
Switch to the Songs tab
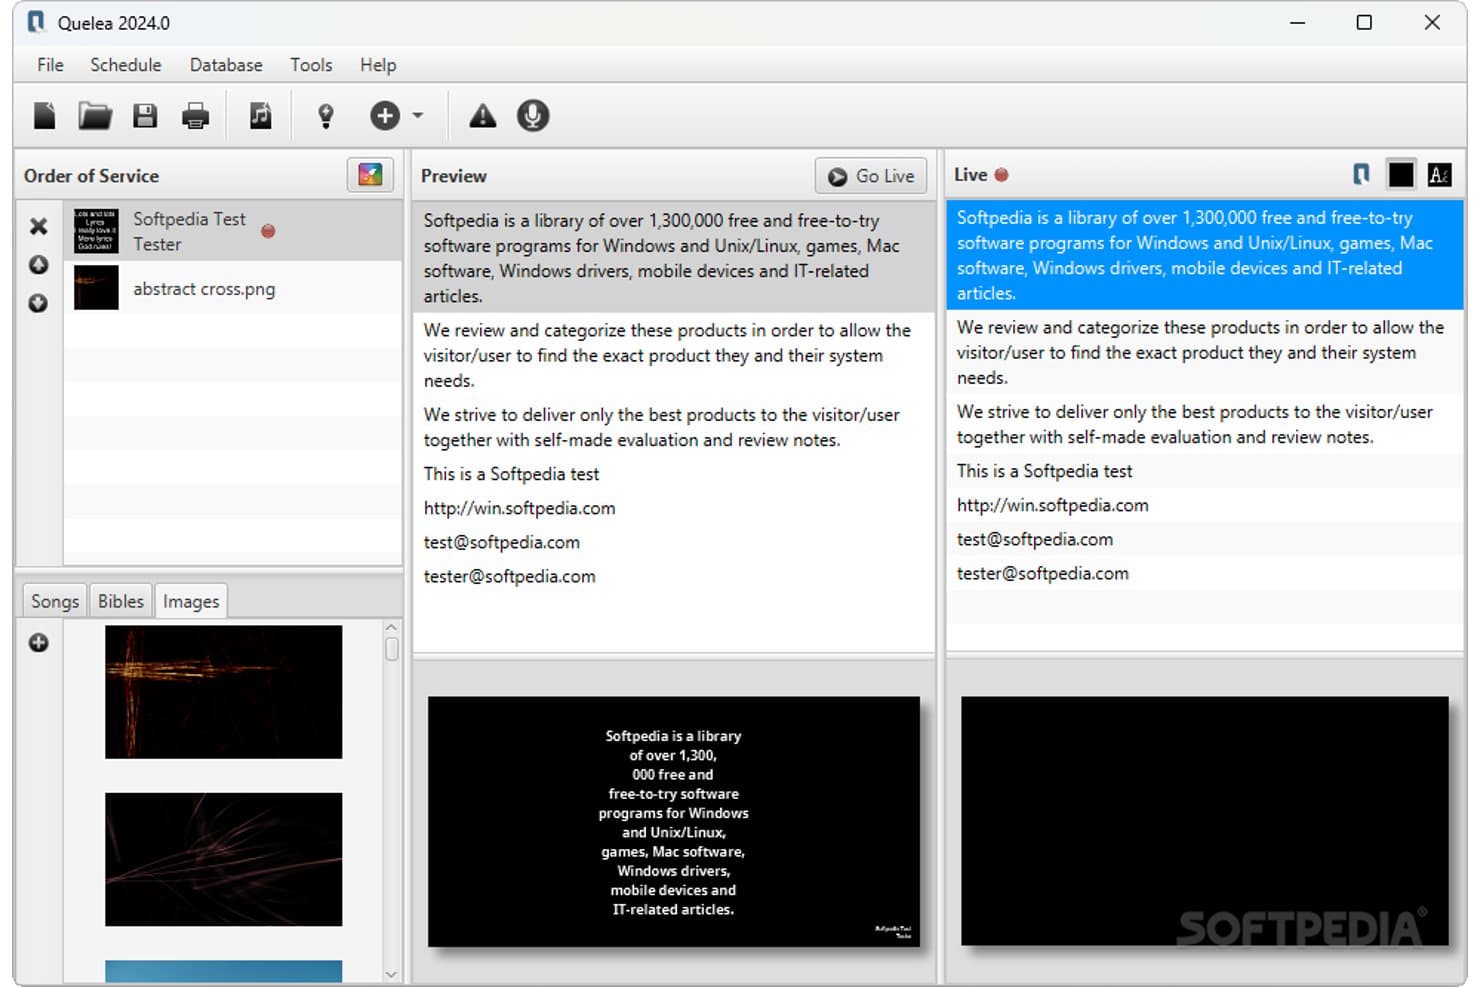tap(55, 601)
